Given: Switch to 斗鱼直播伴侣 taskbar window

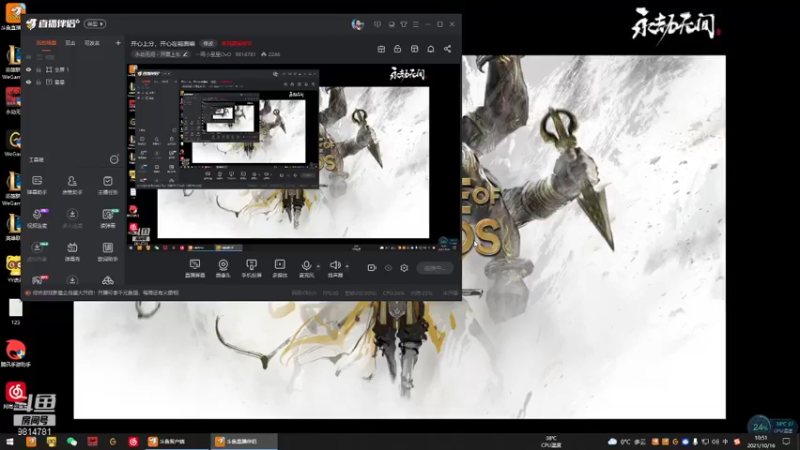Looking at the screenshot, I should pyautogui.click(x=244, y=441).
